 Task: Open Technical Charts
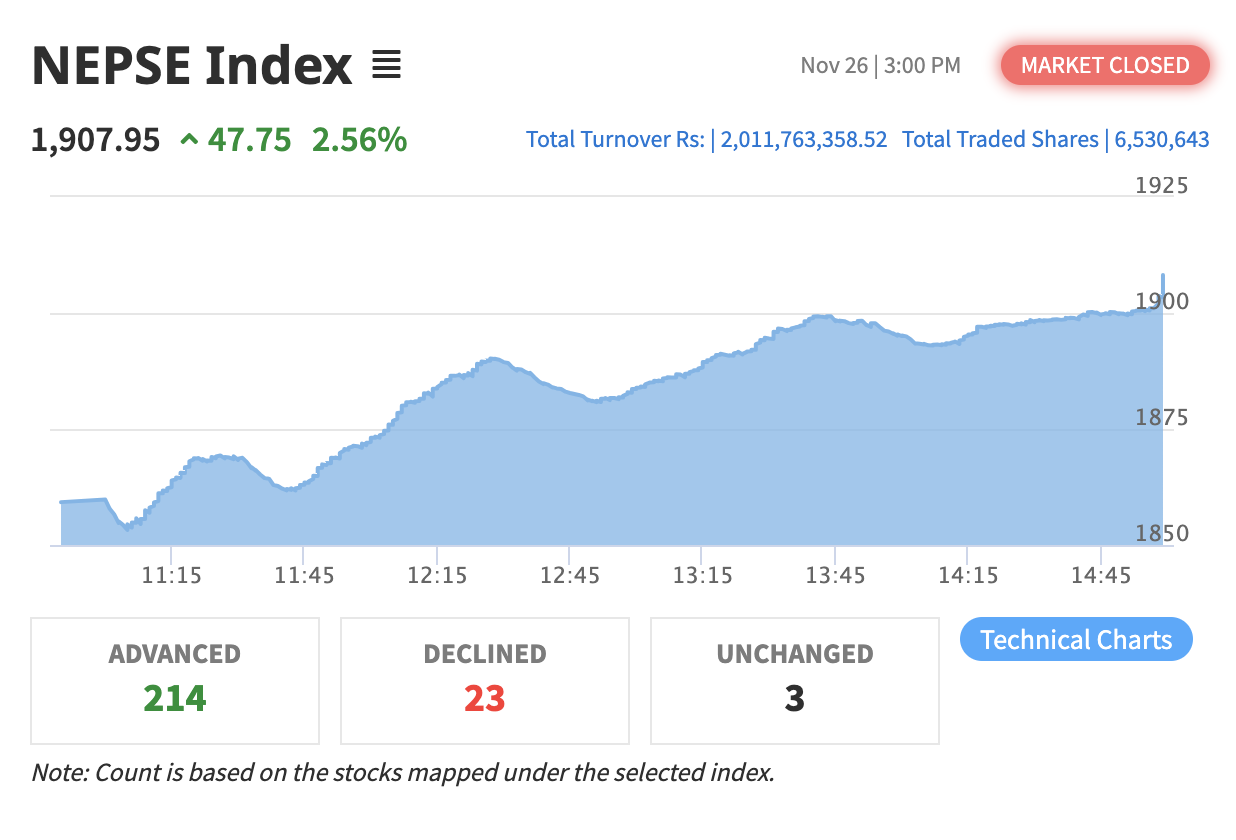1076,640
